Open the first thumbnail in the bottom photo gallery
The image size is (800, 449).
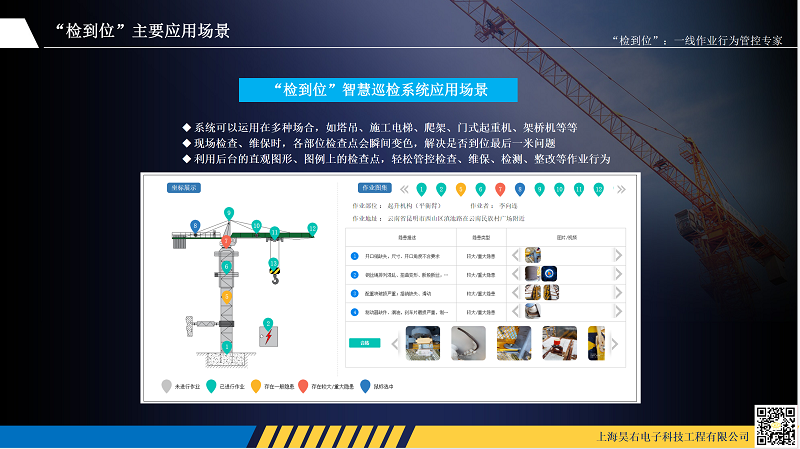424,341
